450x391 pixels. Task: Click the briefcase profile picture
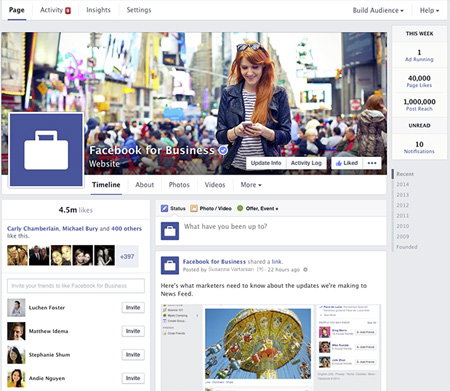point(46,150)
